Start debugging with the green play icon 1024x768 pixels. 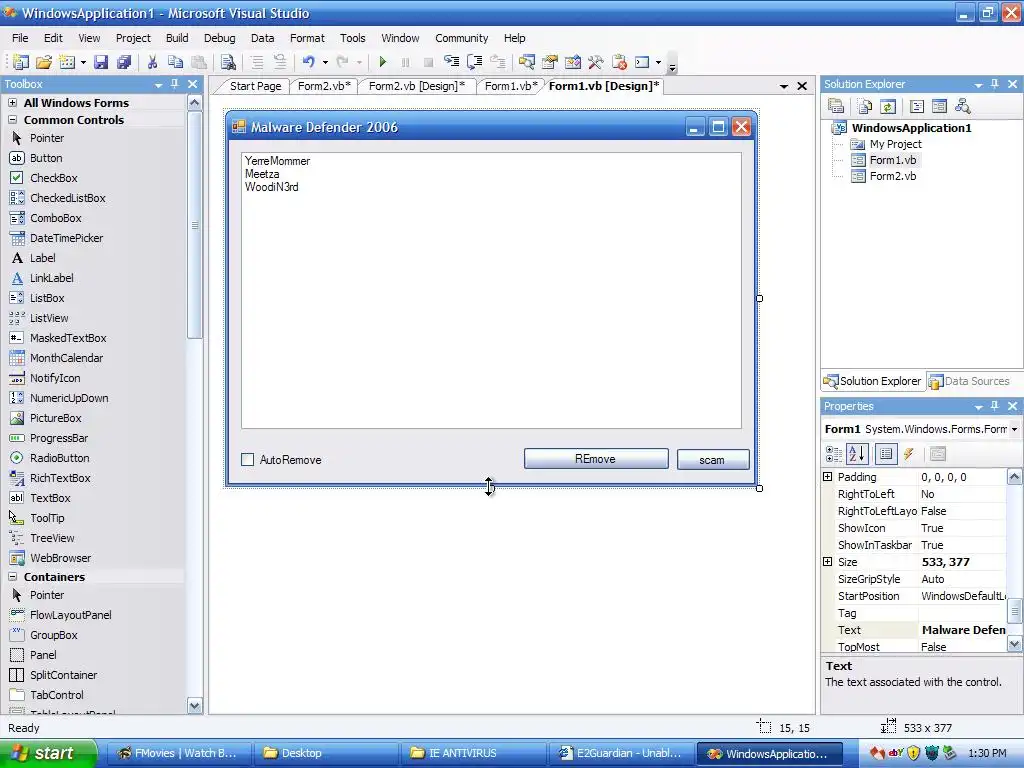383,62
